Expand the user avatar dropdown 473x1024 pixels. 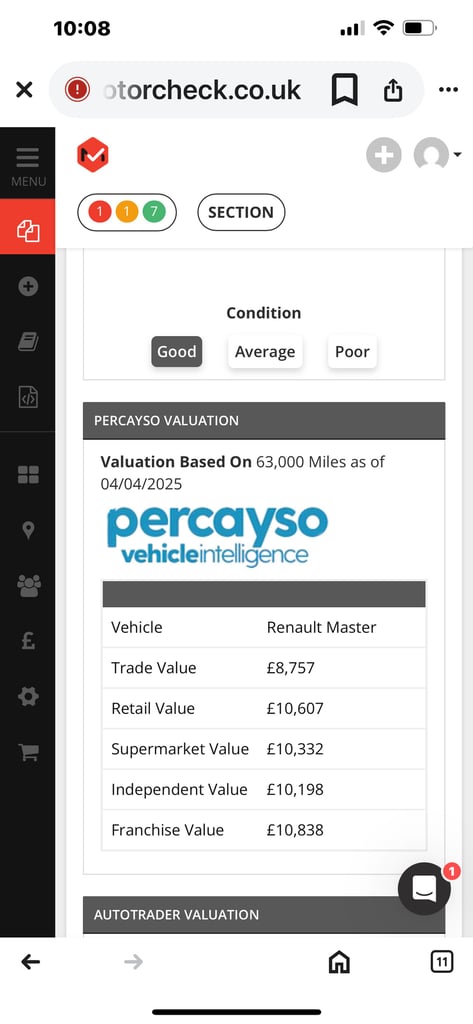coord(437,155)
